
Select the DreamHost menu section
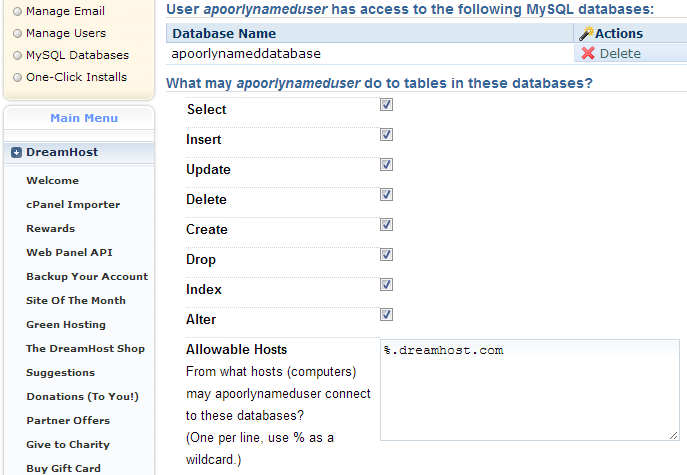pyautogui.click(x=79, y=152)
